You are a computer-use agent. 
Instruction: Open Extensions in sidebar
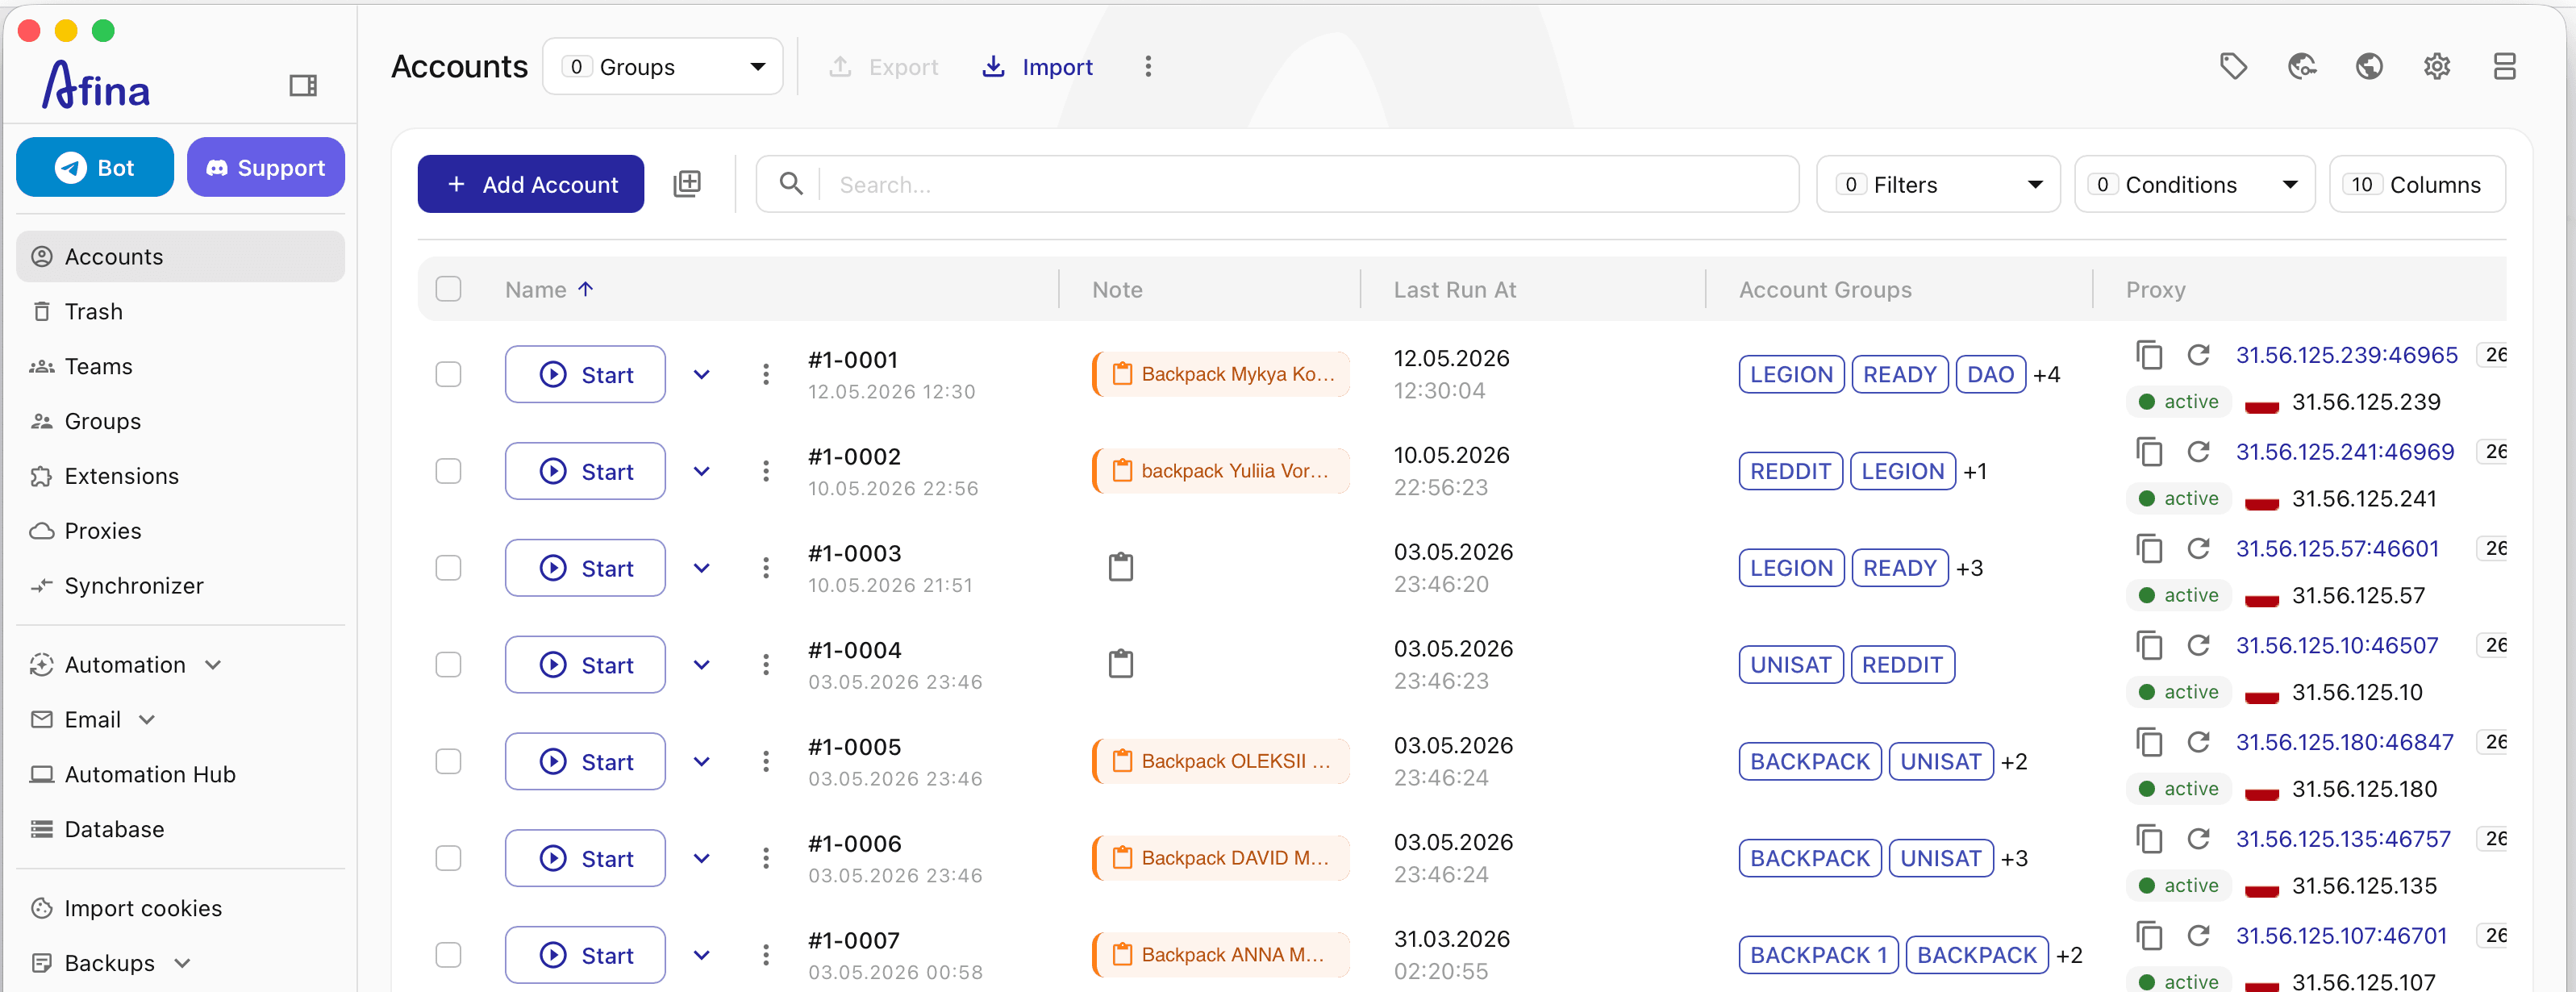(x=180, y=476)
